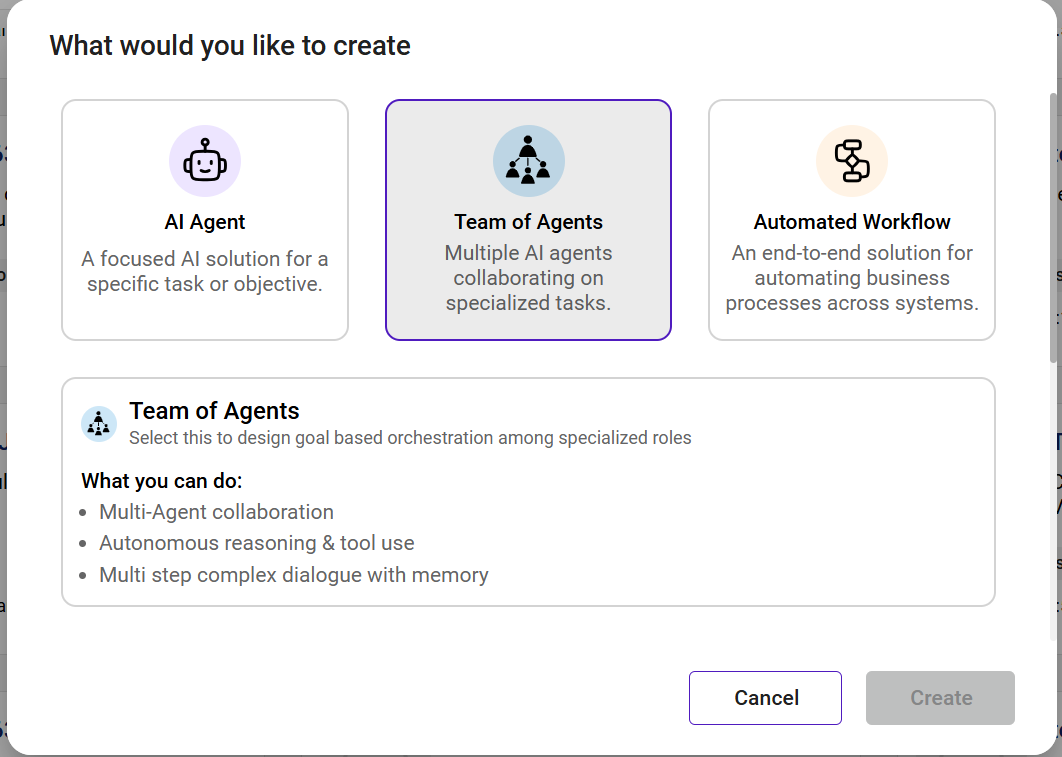Image resolution: width=1062 pixels, height=757 pixels.
Task: Click the "What you can do:" label
Action: pos(162,481)
